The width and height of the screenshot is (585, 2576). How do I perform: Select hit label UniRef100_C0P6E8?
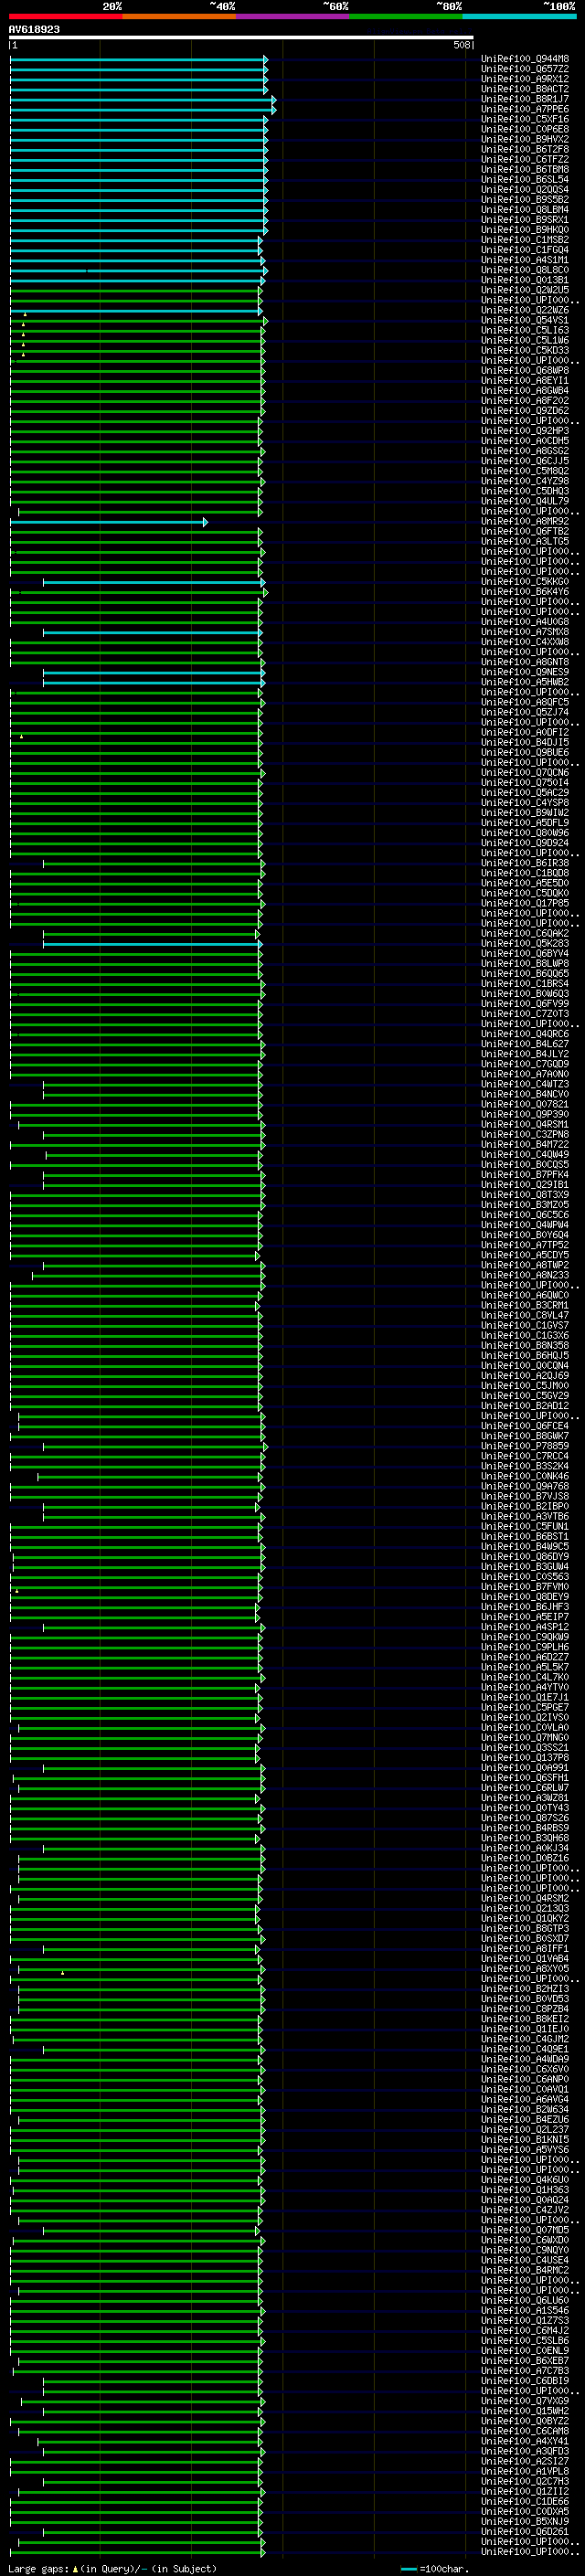pos(525,129)
